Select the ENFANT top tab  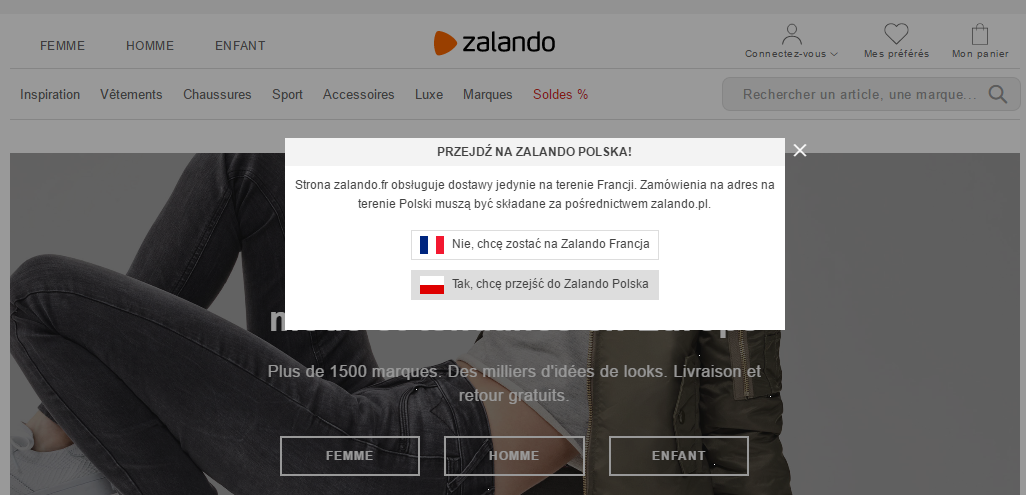click(x=240, y=46)
